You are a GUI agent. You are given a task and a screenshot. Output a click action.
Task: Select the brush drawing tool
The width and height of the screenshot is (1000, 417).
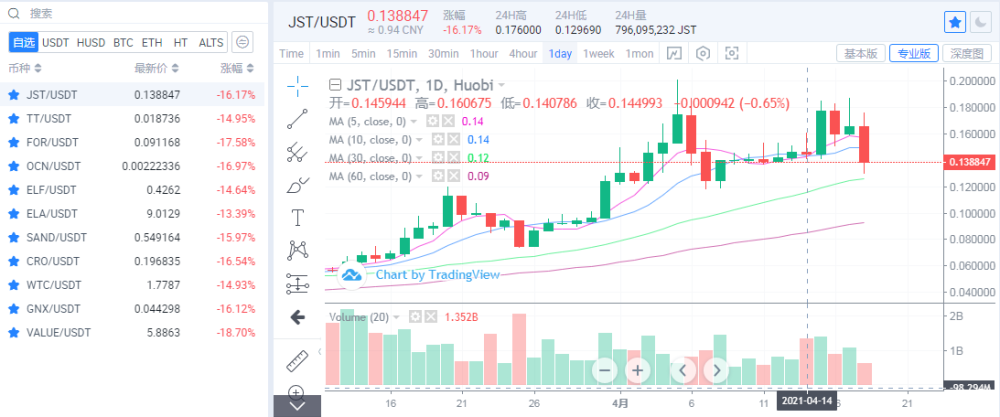click(x=297, y=186)
